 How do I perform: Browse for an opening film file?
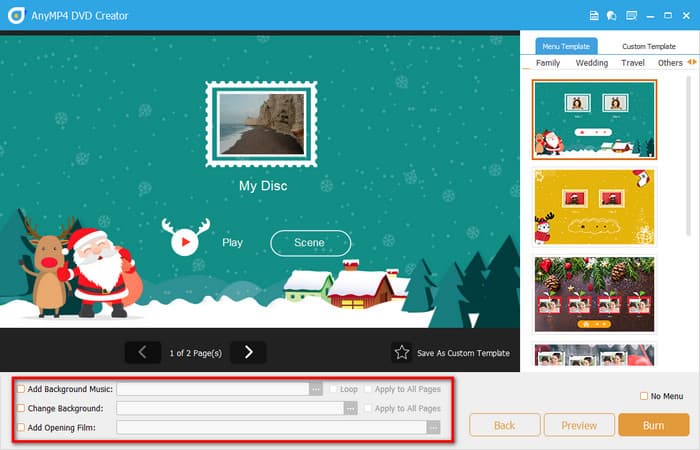click(x=433, y=427)
